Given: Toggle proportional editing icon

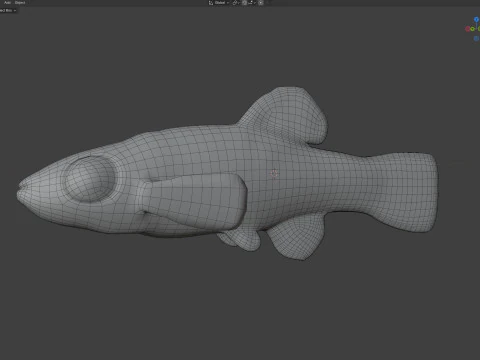Looking at the screenshot, I should (x=261, y=3).
